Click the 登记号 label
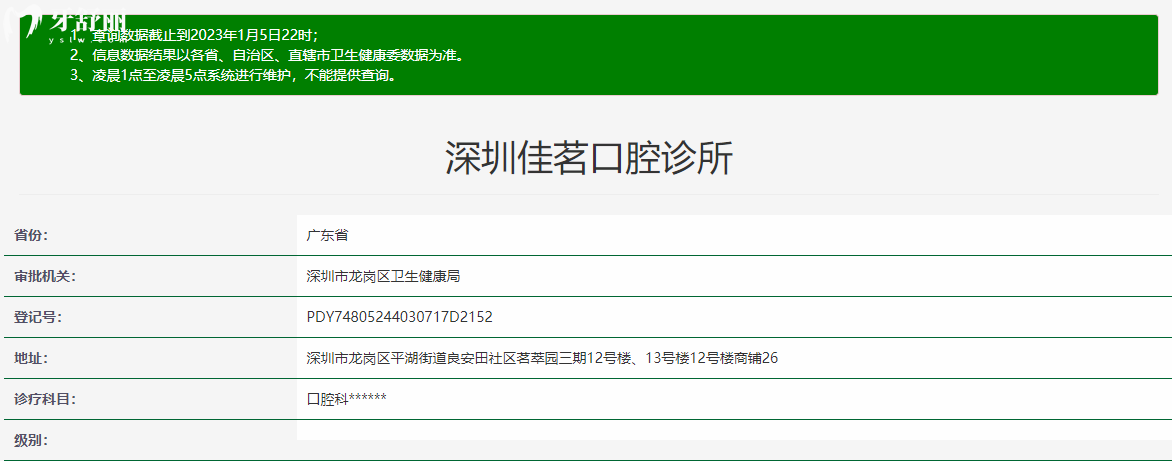This screenshot has height=461, width=1172. tap(37, 317)
